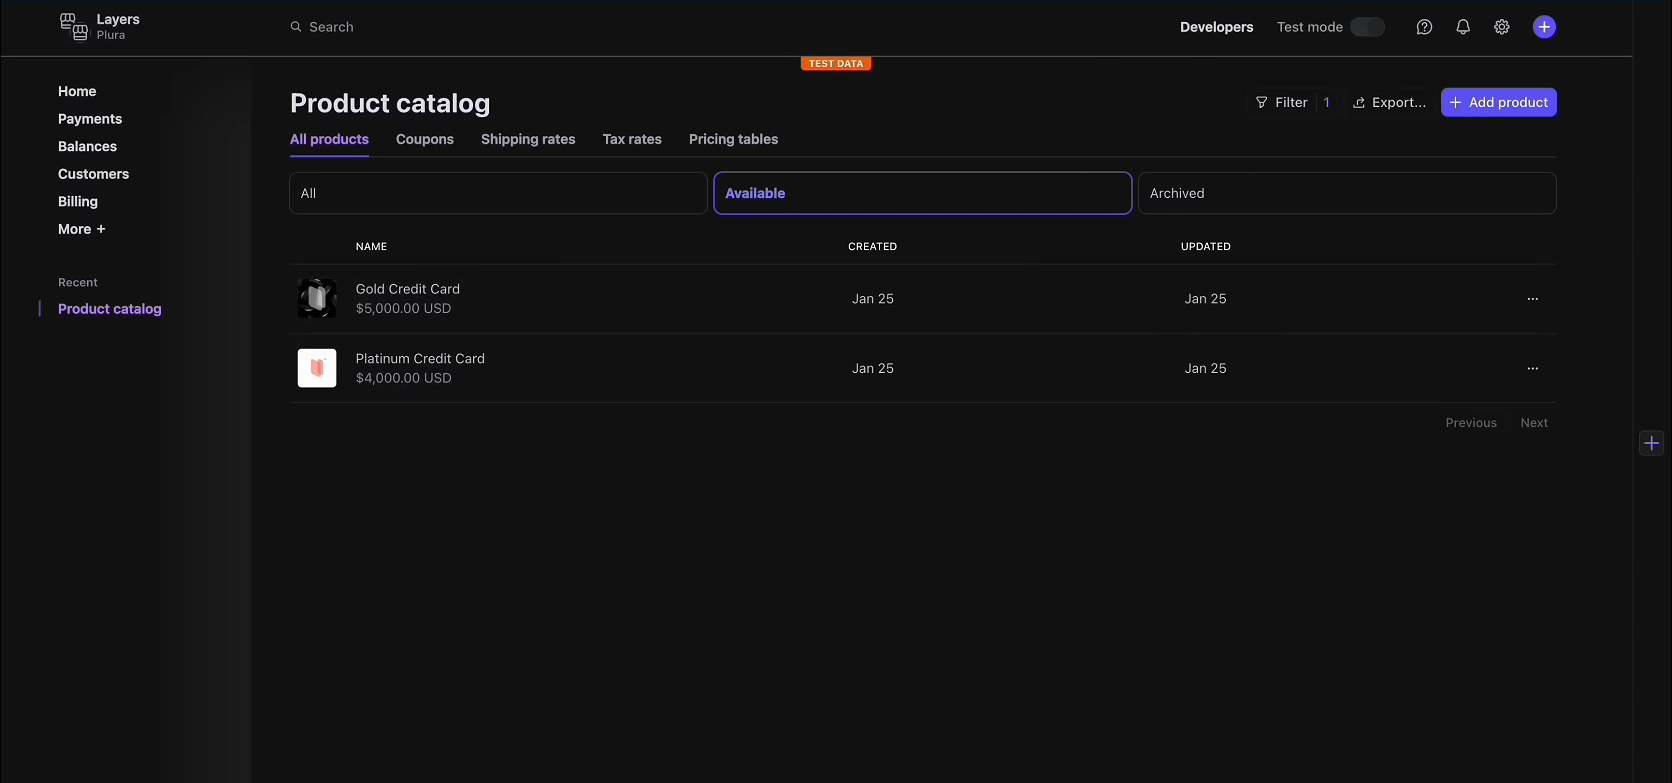Click the Filter funnel icon
Image resolution: width=1672 pixels, height=783 pixels.
pos(1262,102)
